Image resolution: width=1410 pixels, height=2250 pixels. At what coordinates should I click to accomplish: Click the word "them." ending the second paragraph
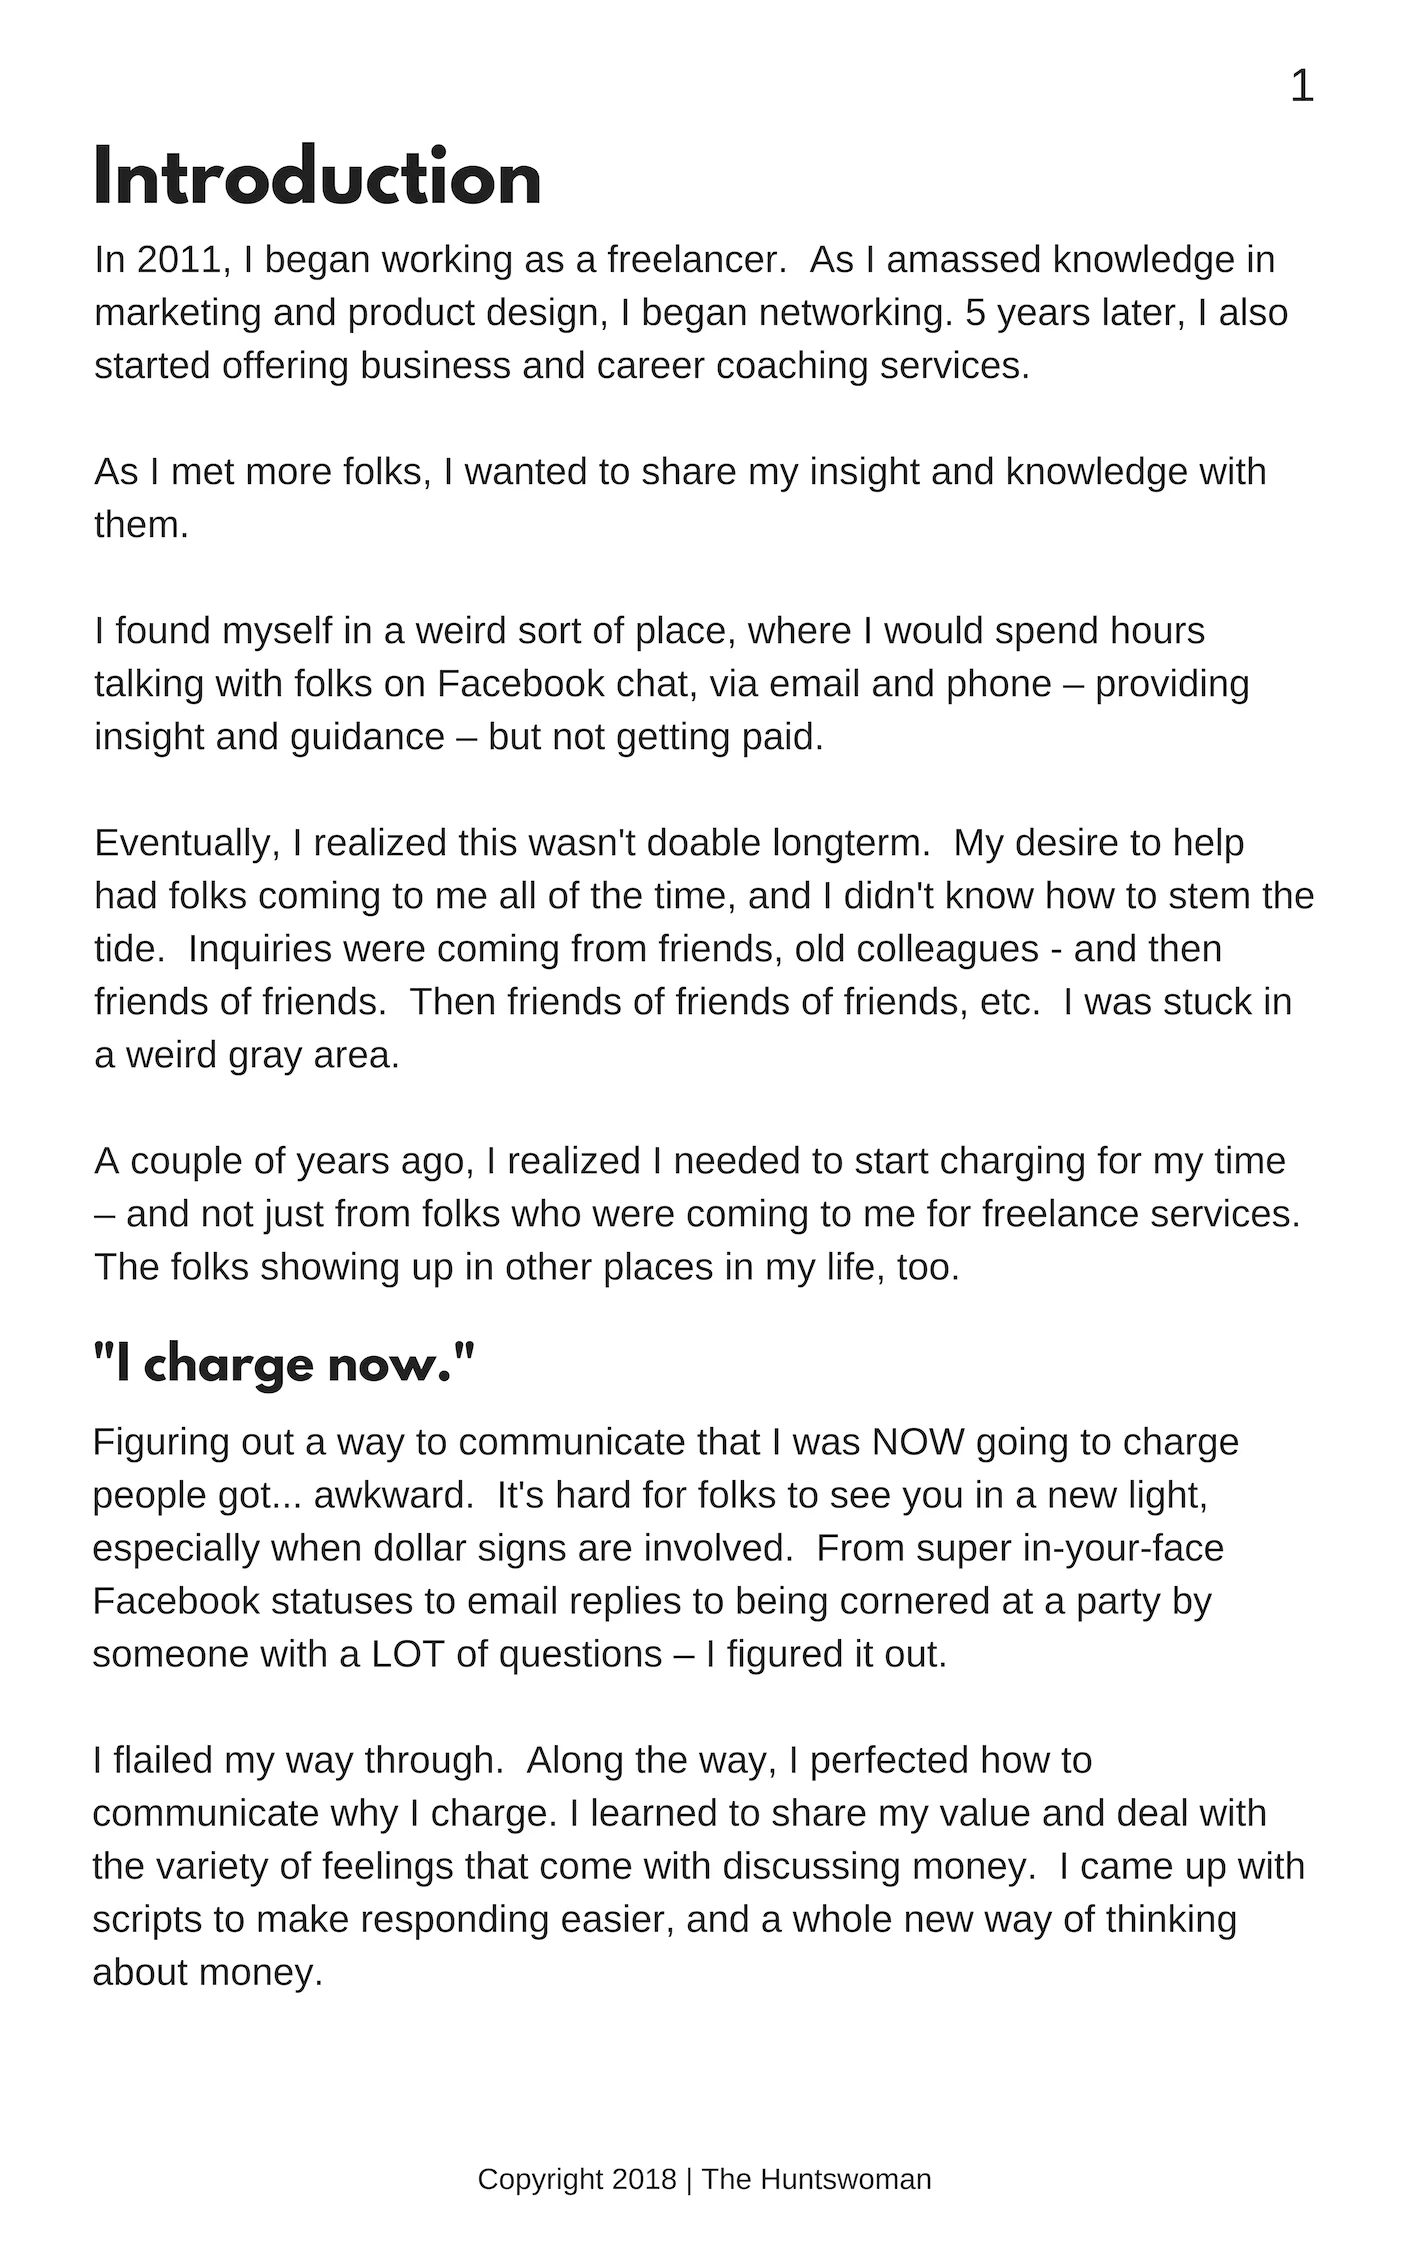point(141,524)
